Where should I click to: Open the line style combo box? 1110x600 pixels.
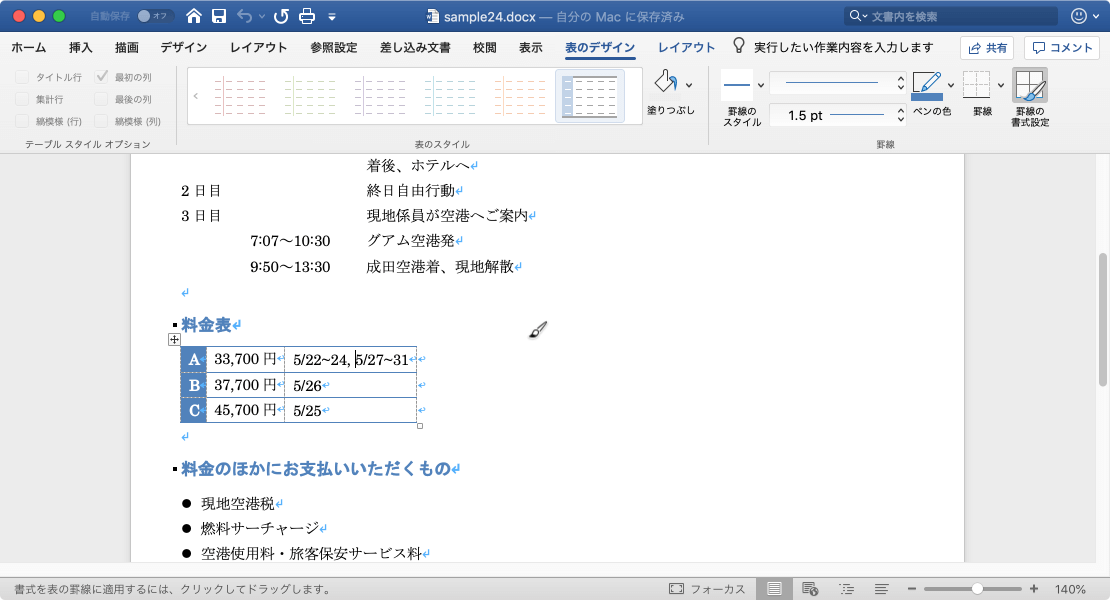click(x=837, y=83)
